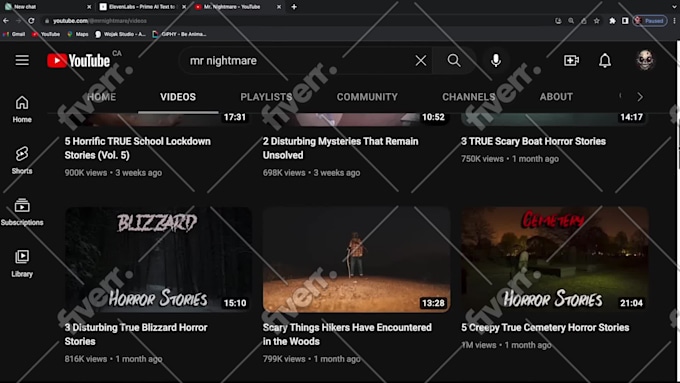Click the 900K views text

click(x=85, y=173)
